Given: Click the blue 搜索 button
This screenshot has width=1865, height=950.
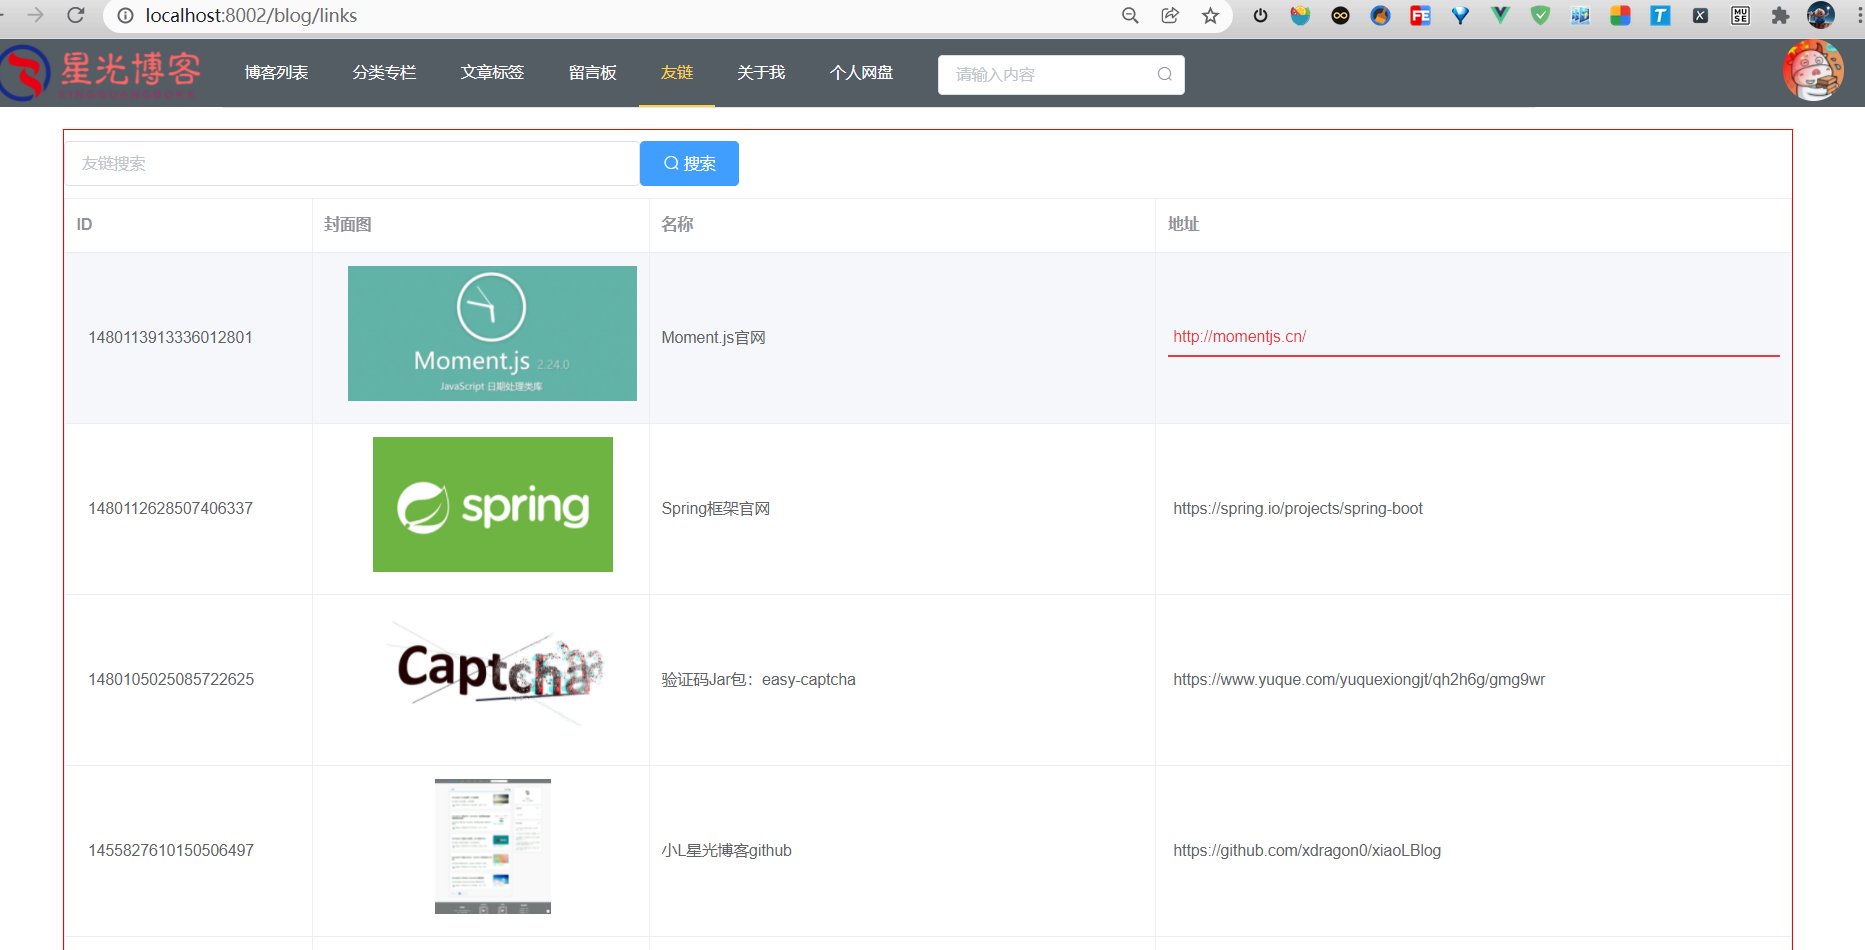Looking at the screenshot, I should coord(689,163).
